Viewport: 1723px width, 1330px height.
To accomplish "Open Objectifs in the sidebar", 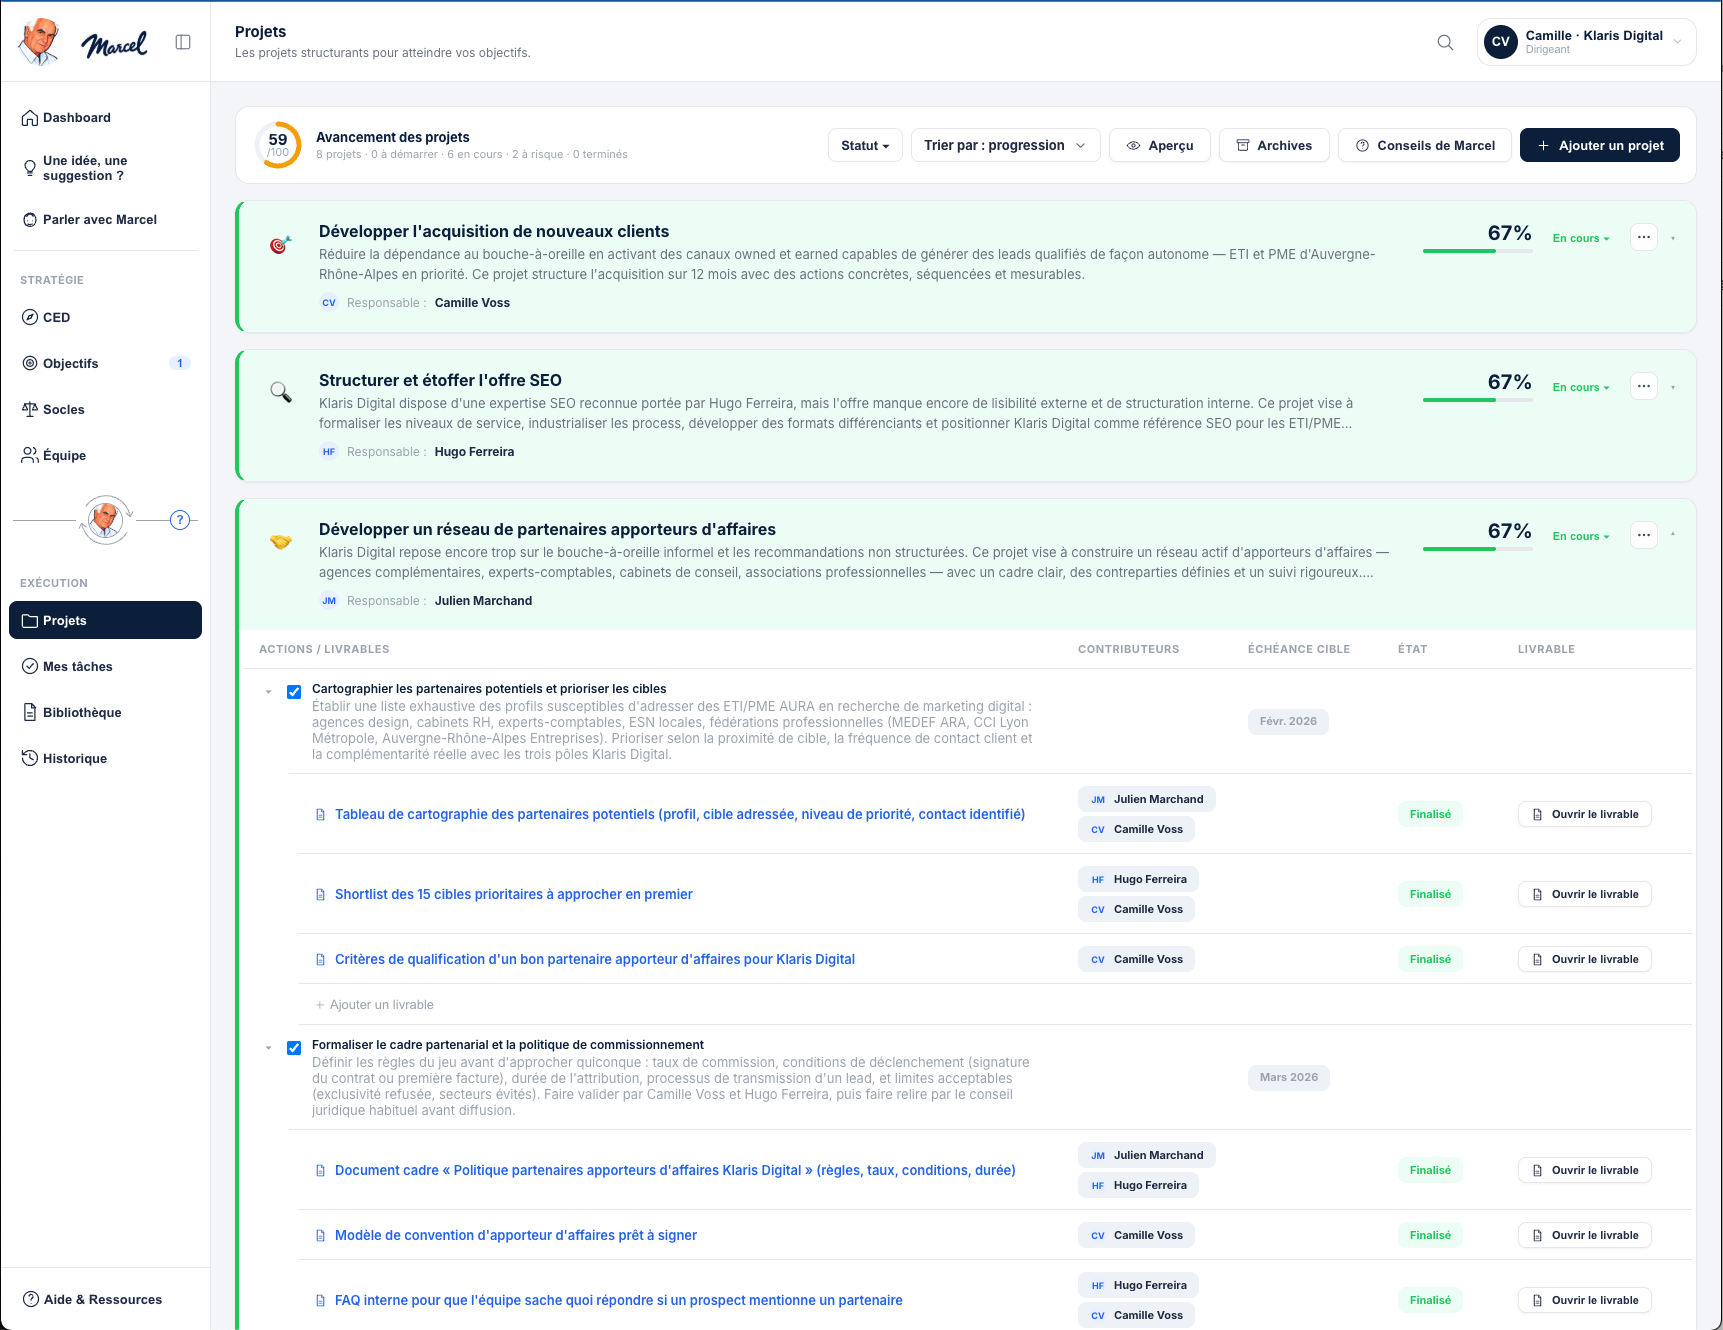I will 105,364.
